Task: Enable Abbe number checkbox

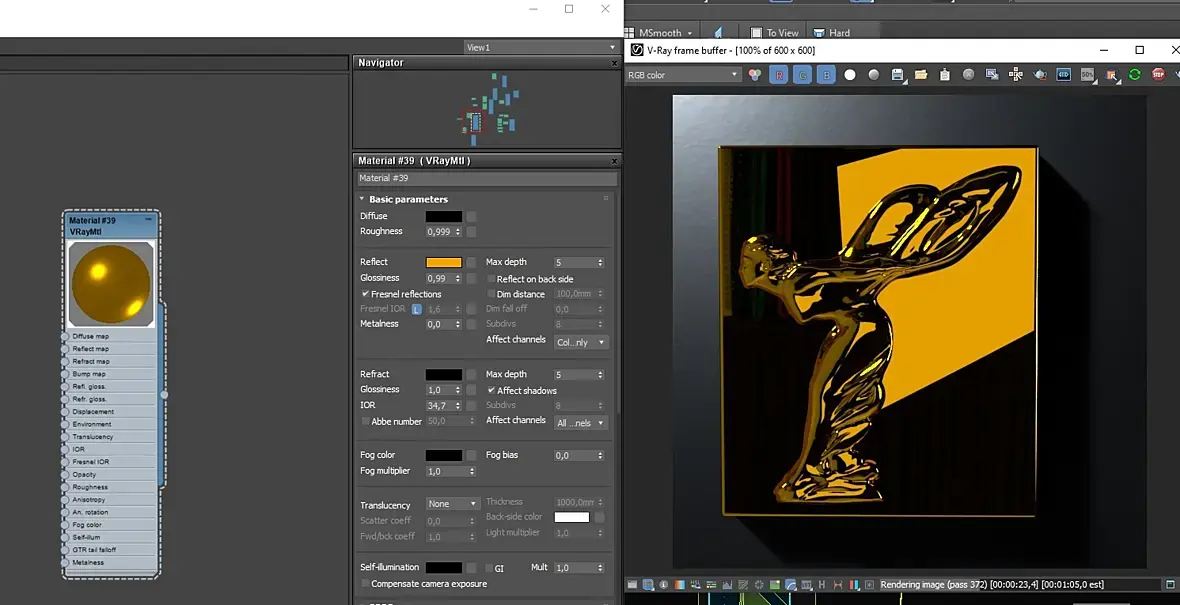Action: 365,421
